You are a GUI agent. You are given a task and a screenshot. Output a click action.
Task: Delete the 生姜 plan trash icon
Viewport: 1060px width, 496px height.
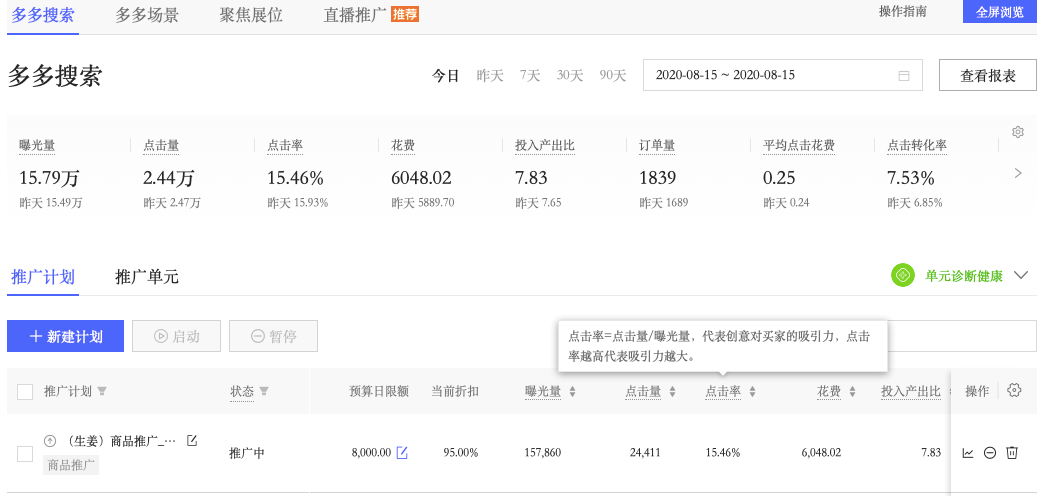pyautogui.click(x=1012, y=453)
